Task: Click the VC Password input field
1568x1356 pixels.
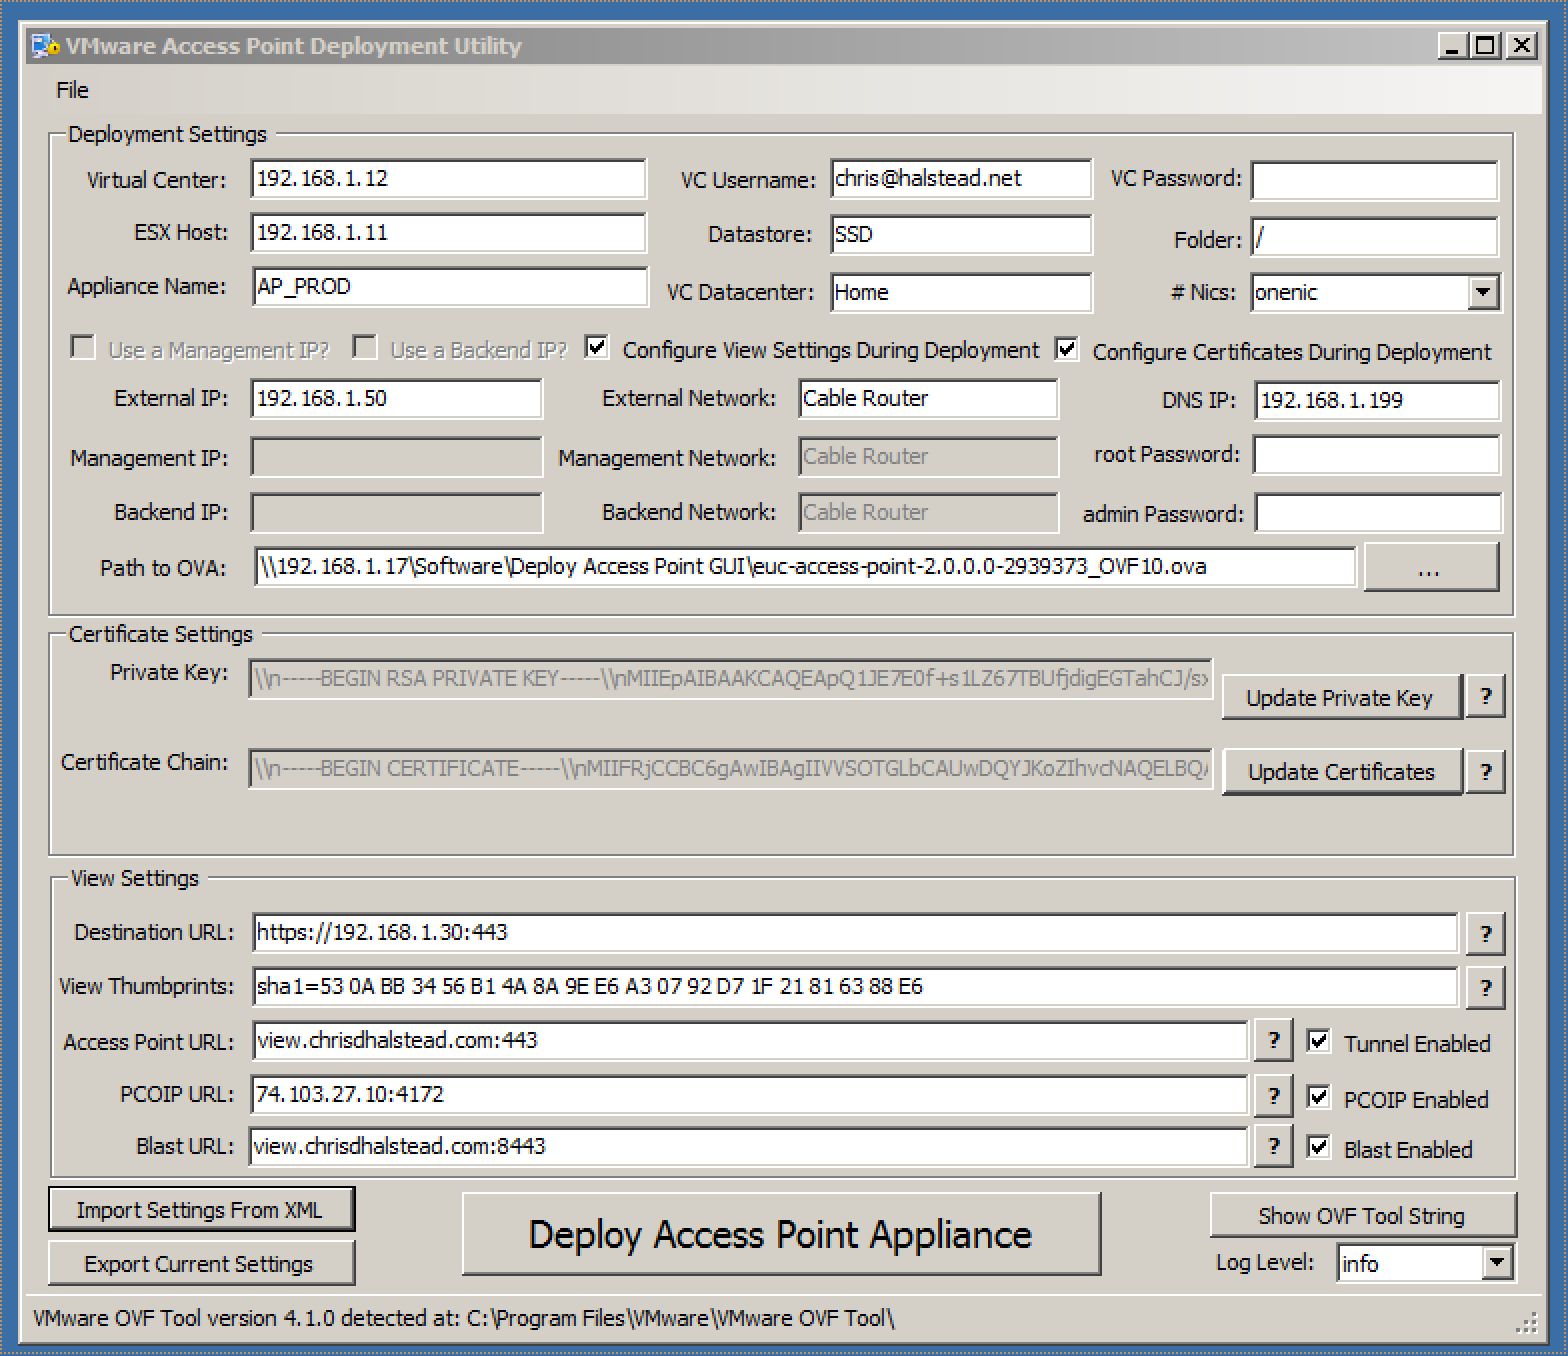Action: 1374,181
